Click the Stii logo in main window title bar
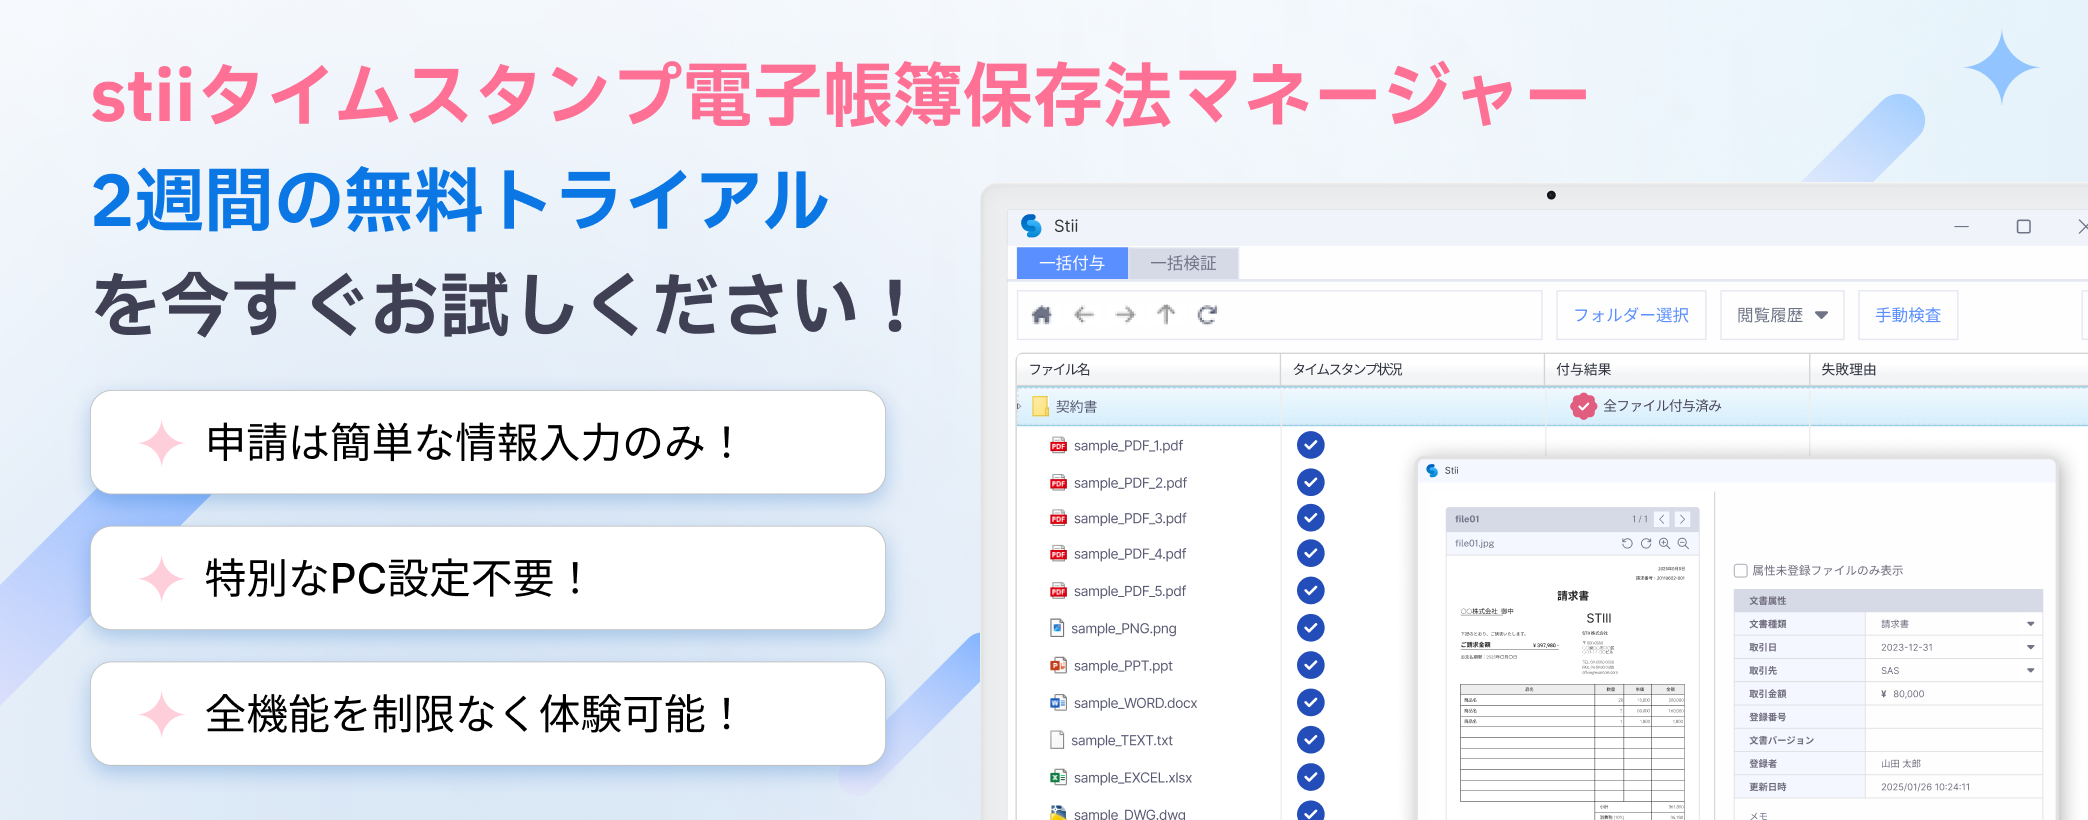Image resolution: width=2088 pixels, height=820 pixels. pyautogui.click(x=1031, y=226)
